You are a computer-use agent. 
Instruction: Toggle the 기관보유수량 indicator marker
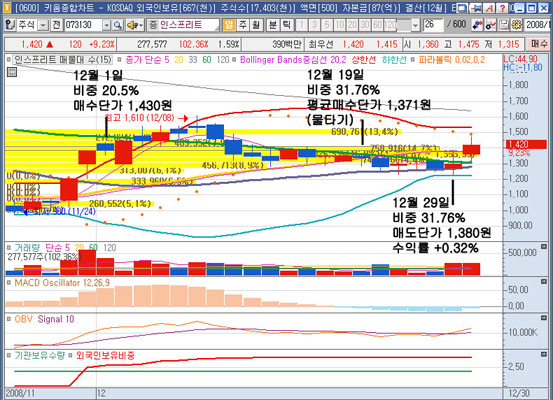pos(9,356)
